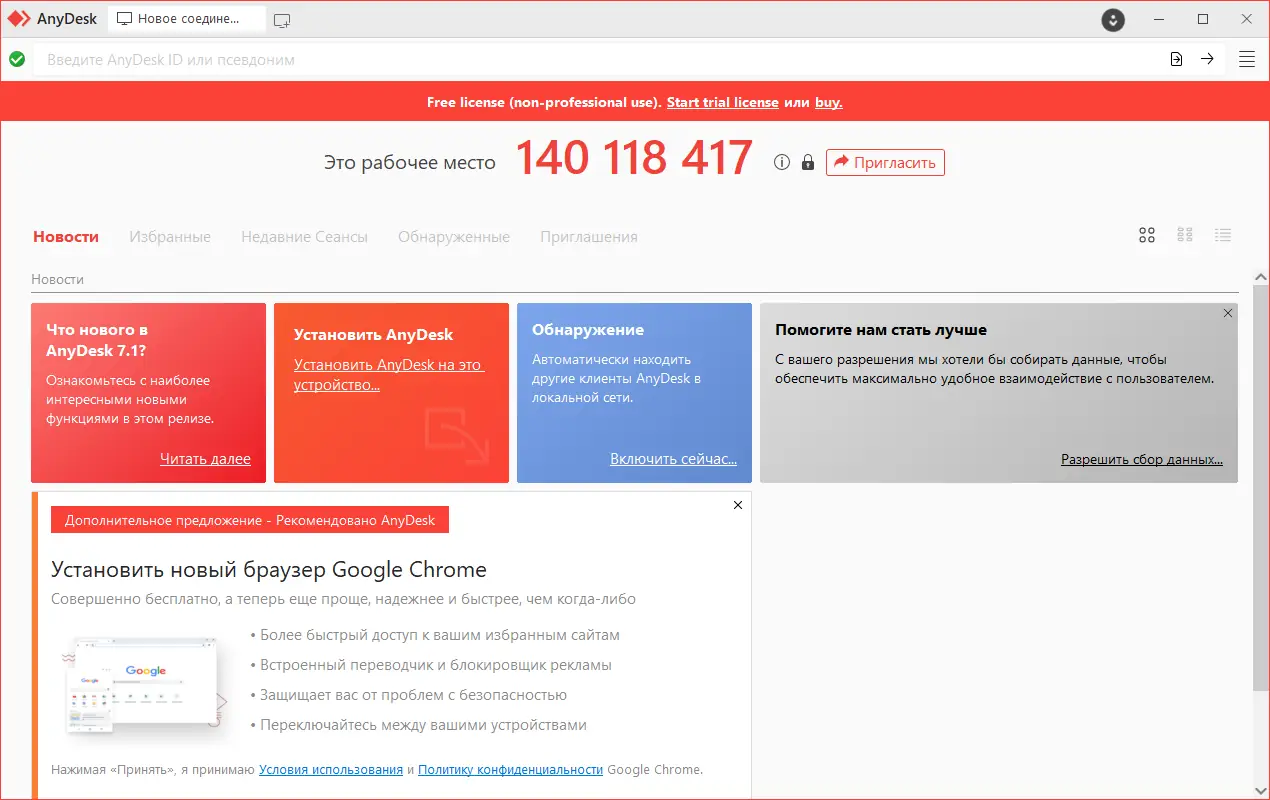Viewport: 1270px width, 800px height.
Task: Click the Google Chrome preview image
Action: 145,685
